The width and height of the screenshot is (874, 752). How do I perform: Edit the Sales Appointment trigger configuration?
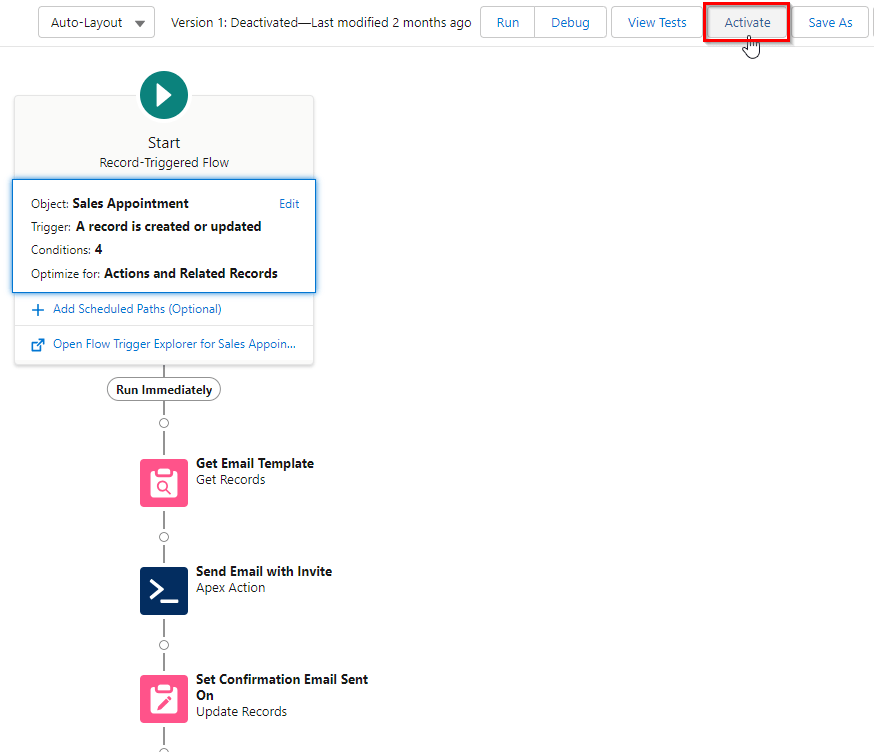click(x=289, y=203)
